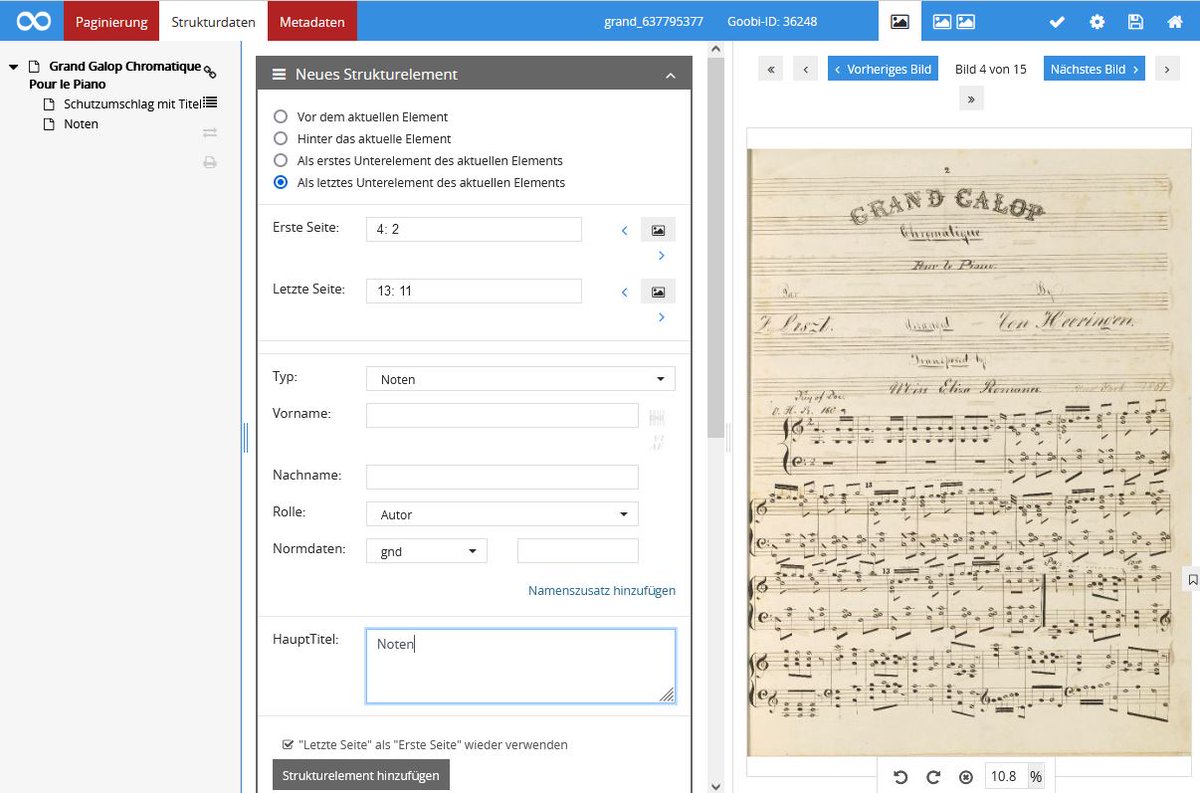Click the swap arrows icon in tree panel
Screen dimensions: 1200x793
tap(210, 133)
